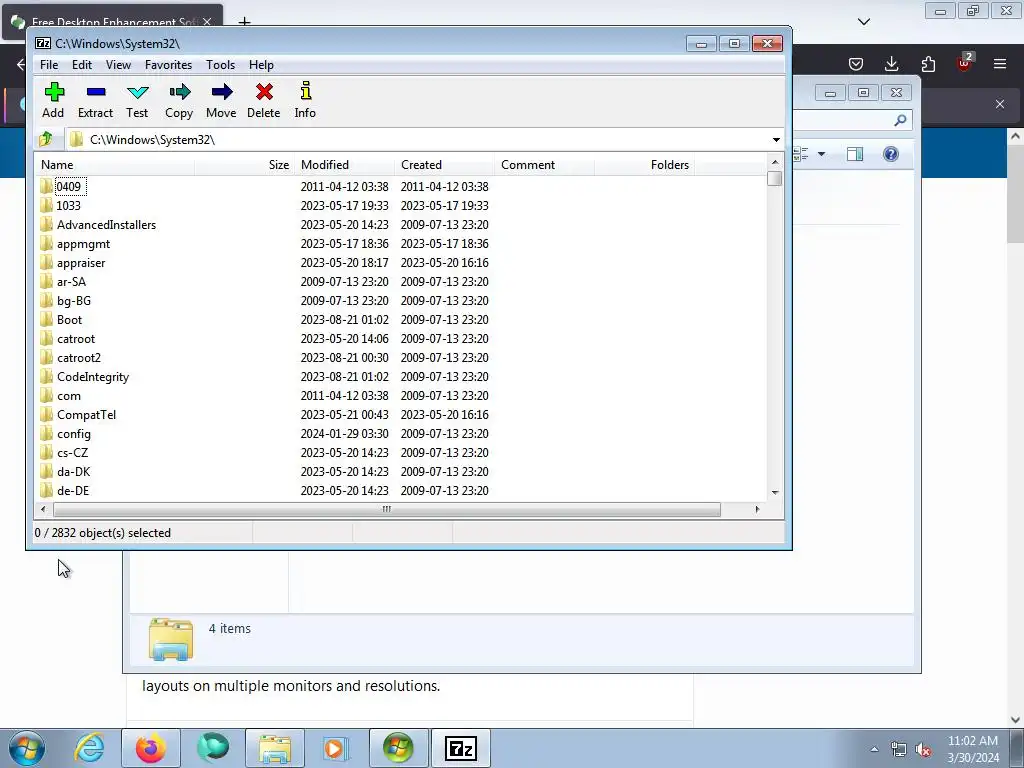Image resolution: width=1024 pixels, height=768 pixels.
Task: Open Explorer change view dropdown arrow
Action: tap(822, 154)
